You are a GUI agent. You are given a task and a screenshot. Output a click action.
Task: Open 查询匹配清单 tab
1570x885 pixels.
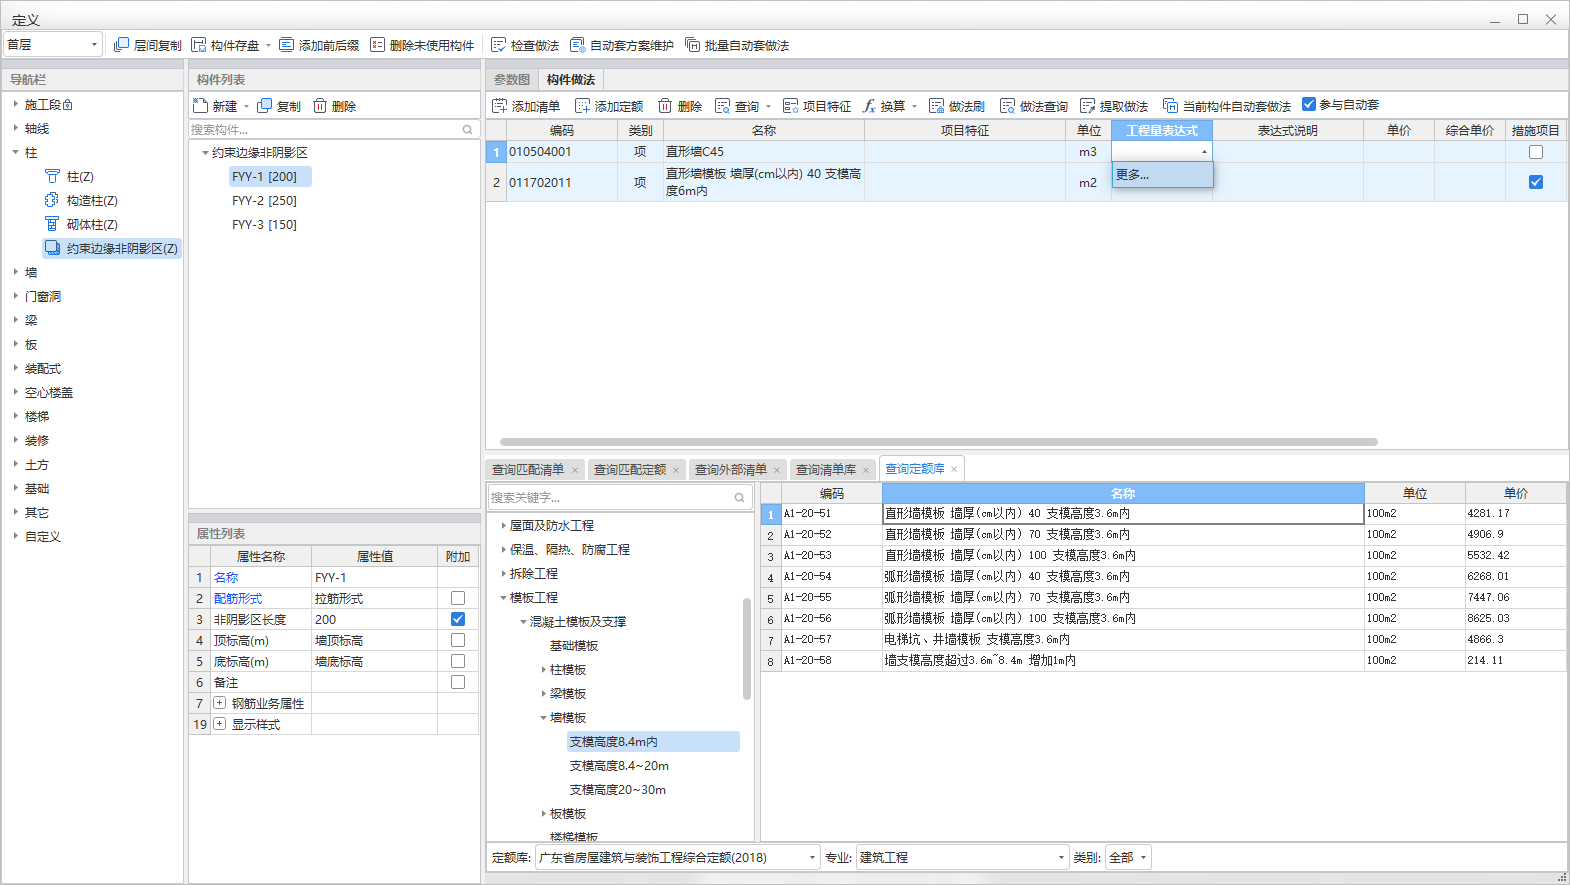528,469
